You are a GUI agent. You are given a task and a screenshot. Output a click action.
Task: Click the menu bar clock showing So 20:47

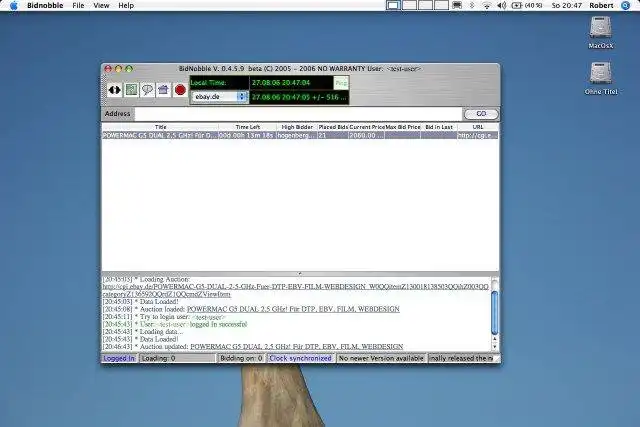(567, 5)
